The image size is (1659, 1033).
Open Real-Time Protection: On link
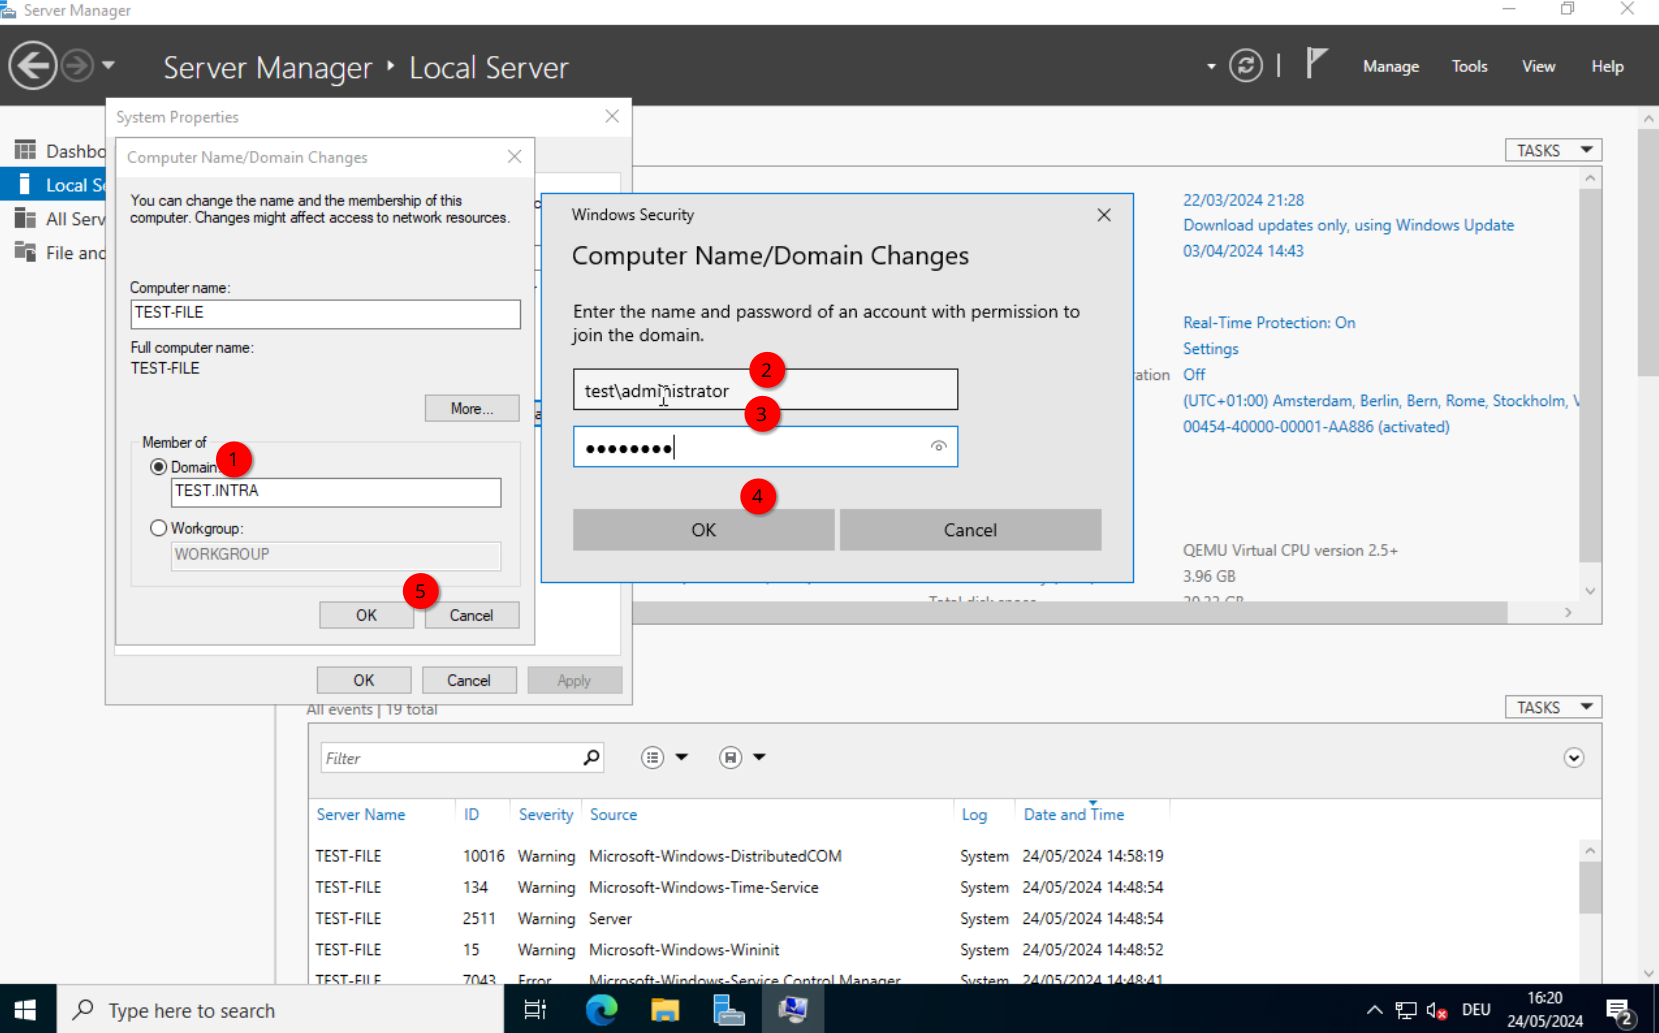click(1269, 322)
